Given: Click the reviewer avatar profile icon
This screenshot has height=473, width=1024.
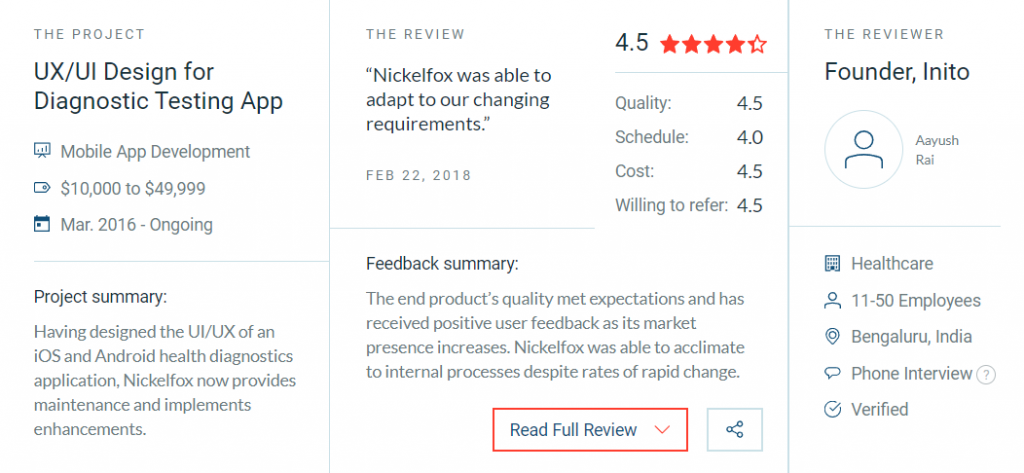Looking at the screenshot, I should point(861,149).
